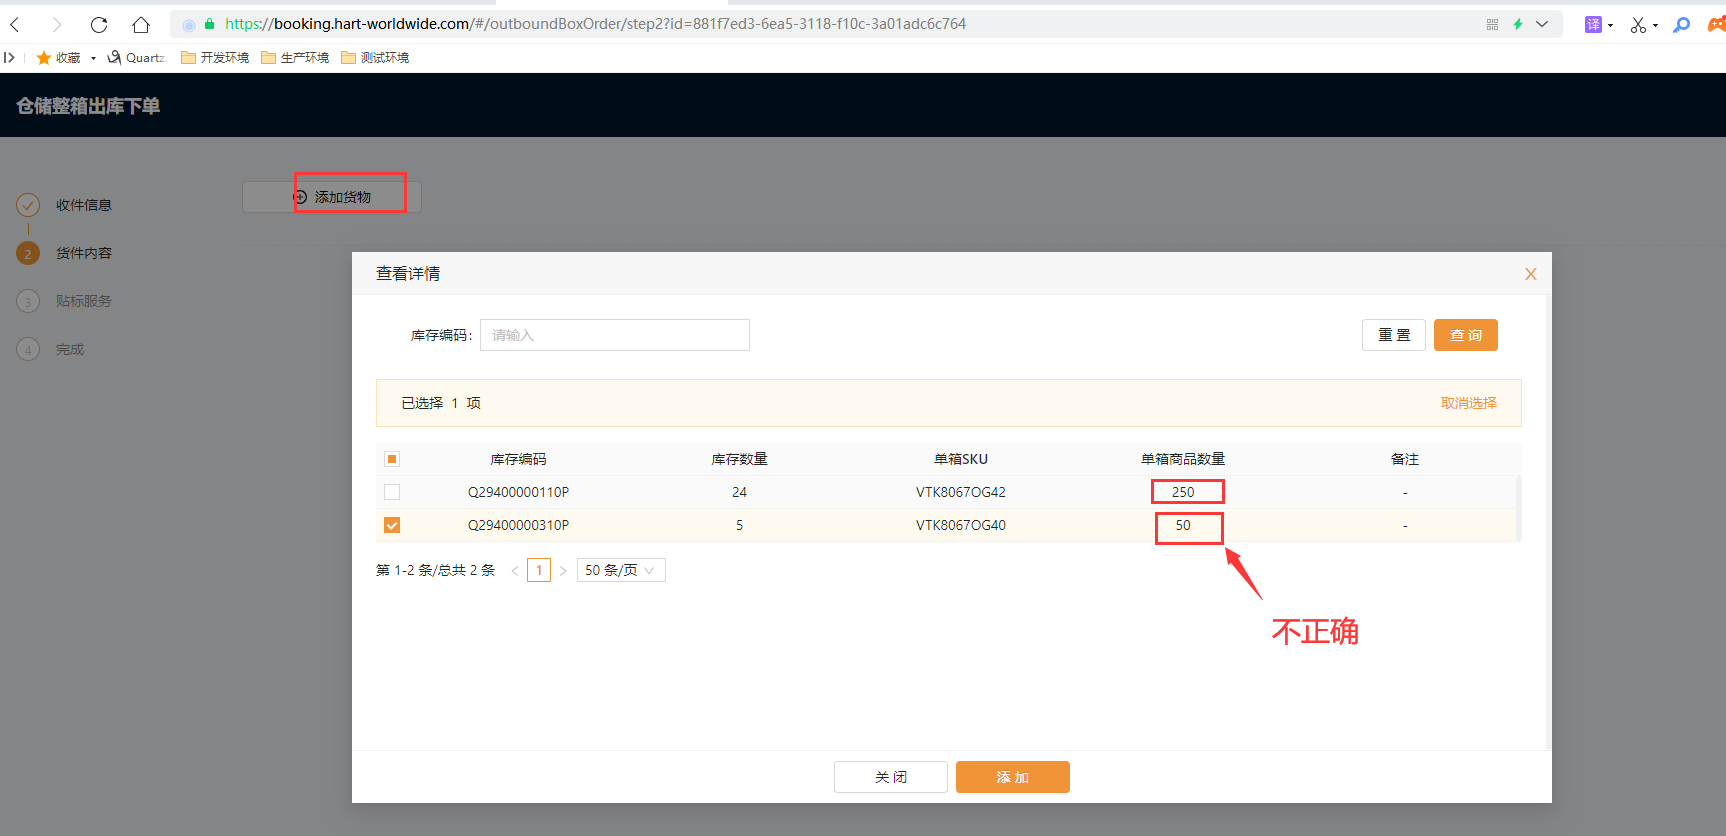This screenshot has height=836, width=1726.
Task: Click the browser refresh icon
Action: pos(99,25)
